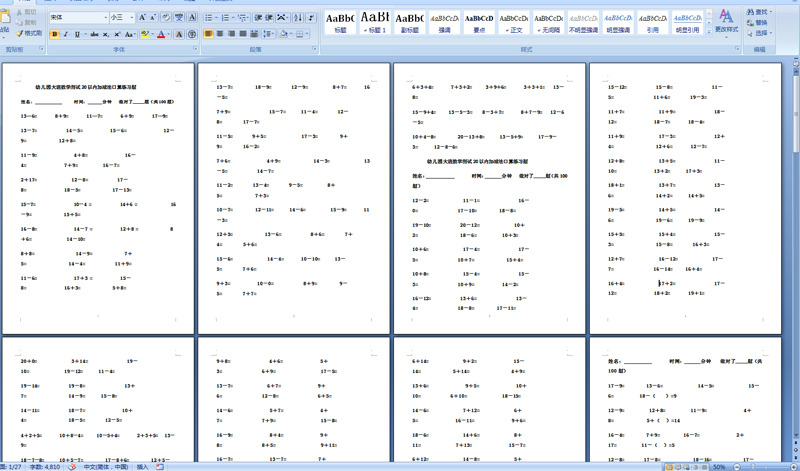This screenshot has width=800, height=471.
Task: Open the line spacing dropdown
Action: pyautogui.click(x=268, y=34)
